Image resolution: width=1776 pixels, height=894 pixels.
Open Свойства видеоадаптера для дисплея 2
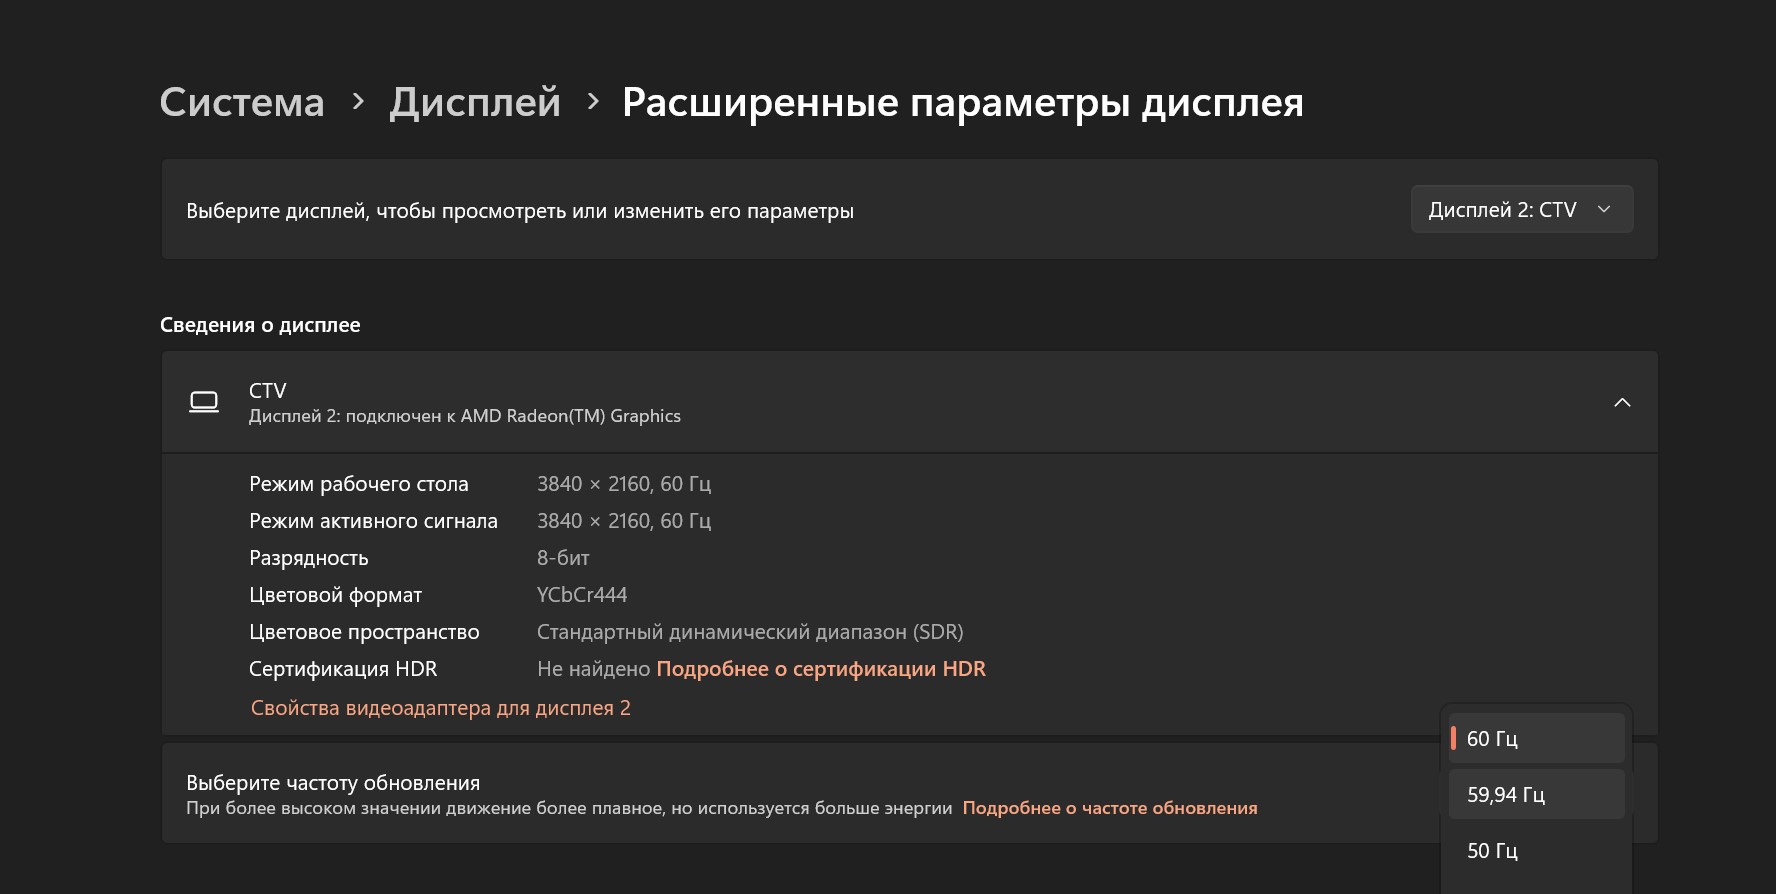click(x=440, y=708)
